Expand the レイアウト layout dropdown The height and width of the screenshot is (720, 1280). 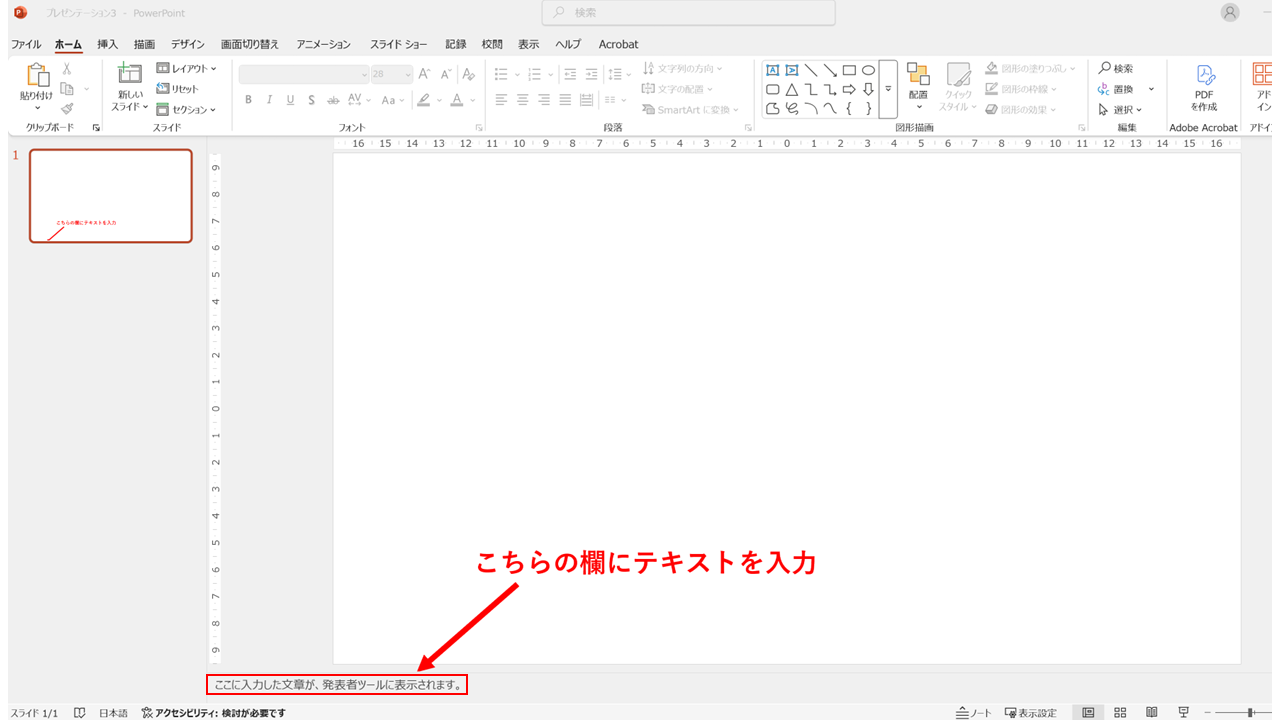pos(186,68)
